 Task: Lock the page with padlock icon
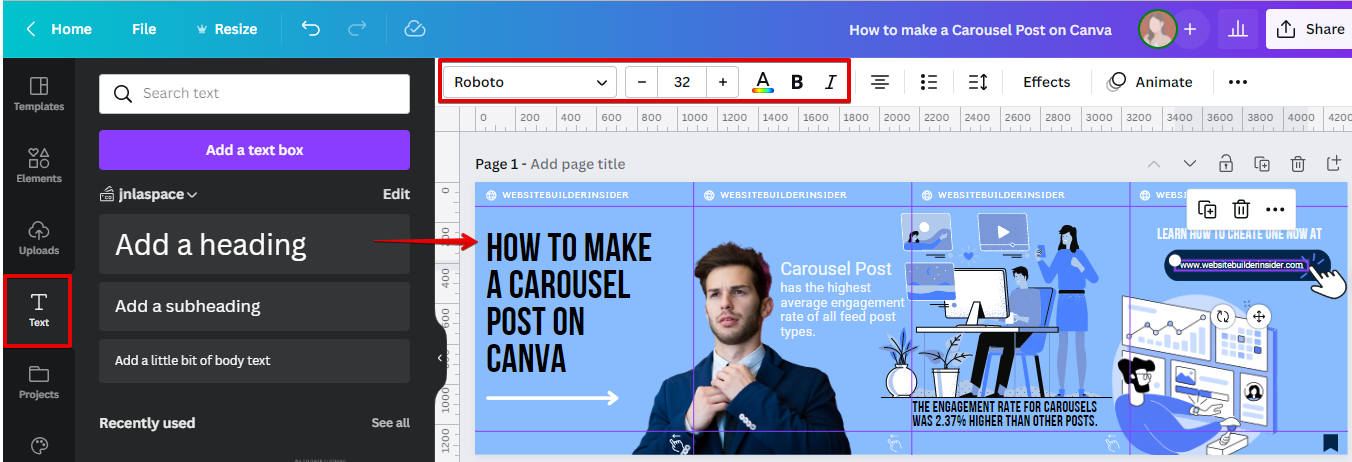click(x=1225, y=164)
